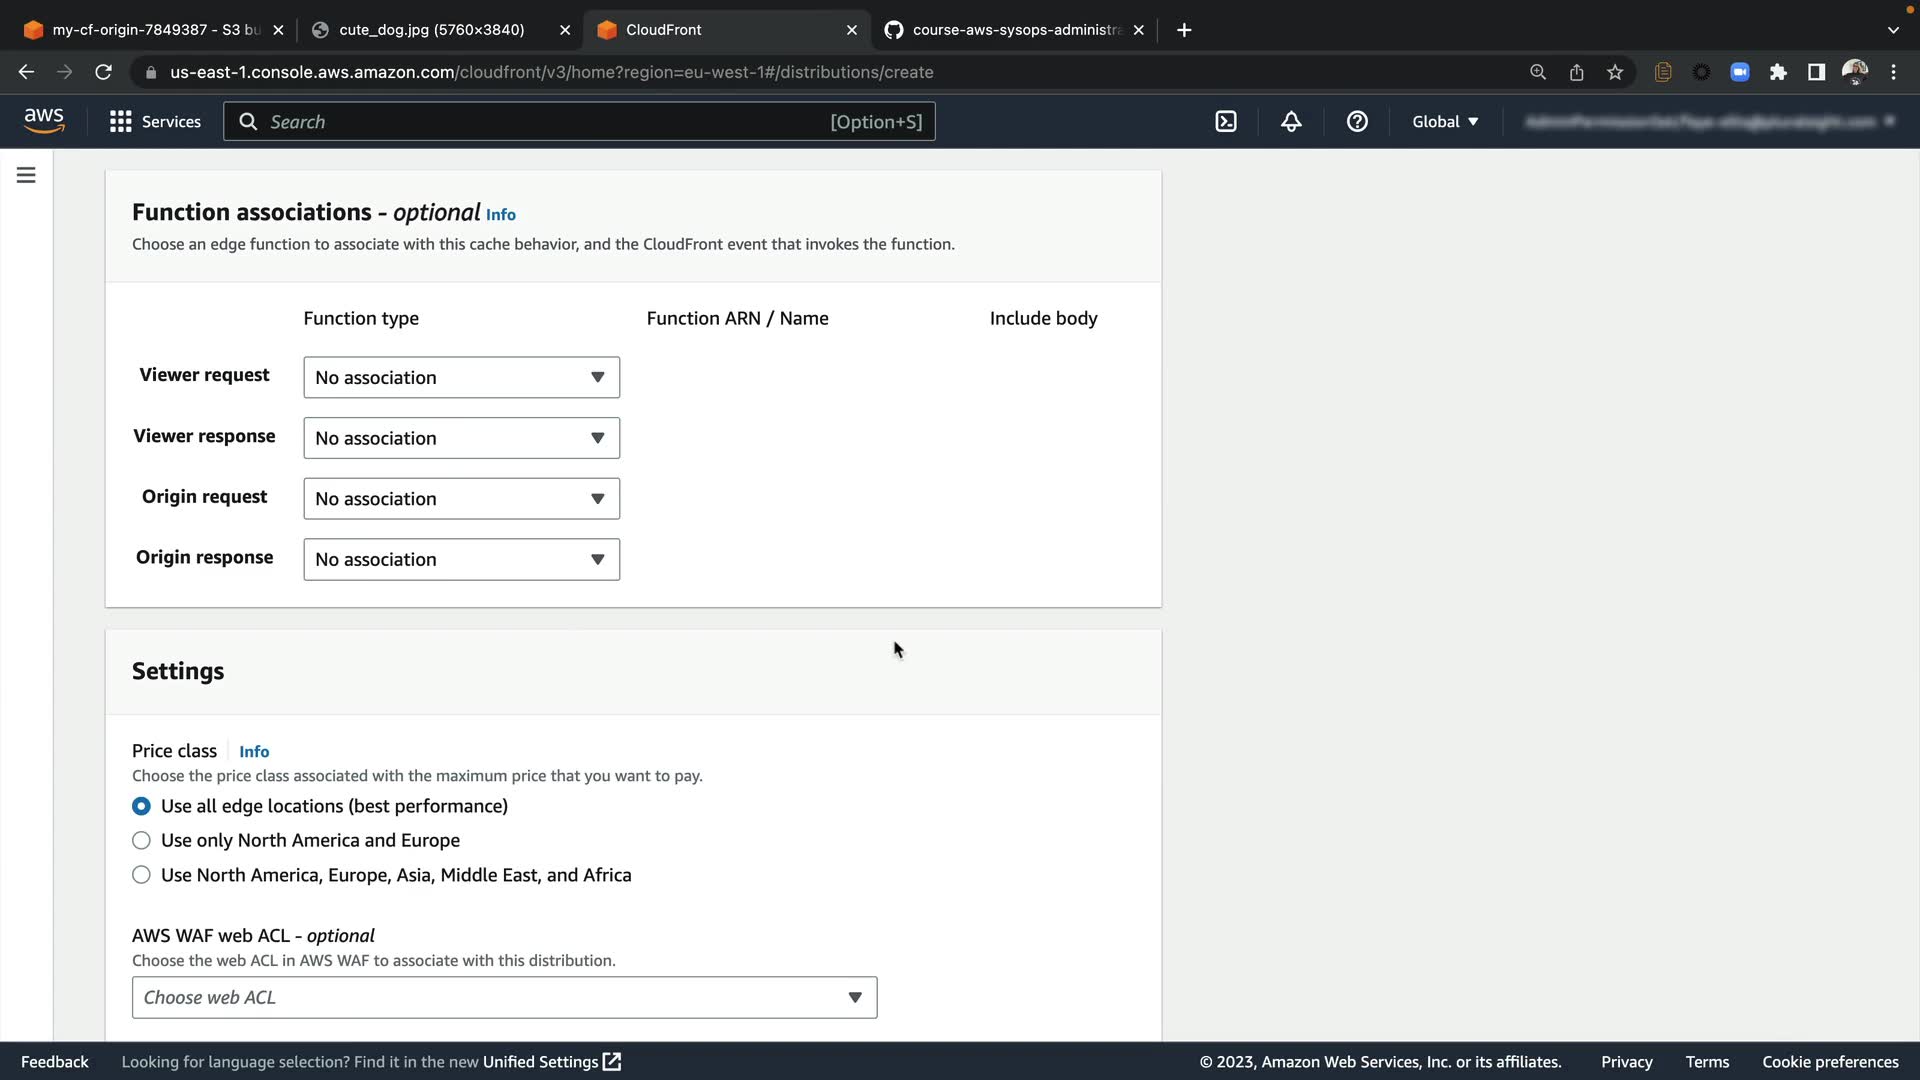1920x1080 pixels.
Task: Expand the Choose web ACL dropdown
Action: coord(504,998)
